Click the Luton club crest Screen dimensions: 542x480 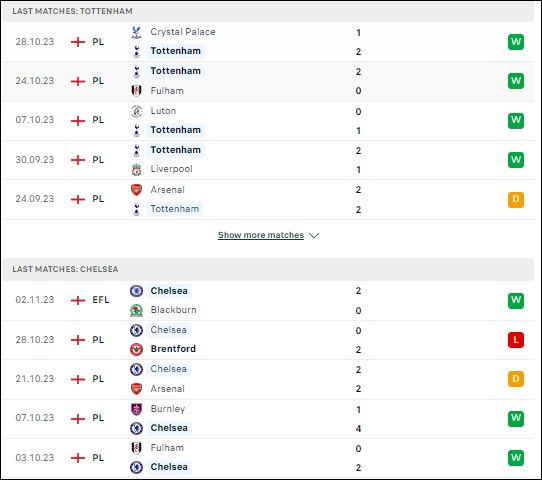137,111
